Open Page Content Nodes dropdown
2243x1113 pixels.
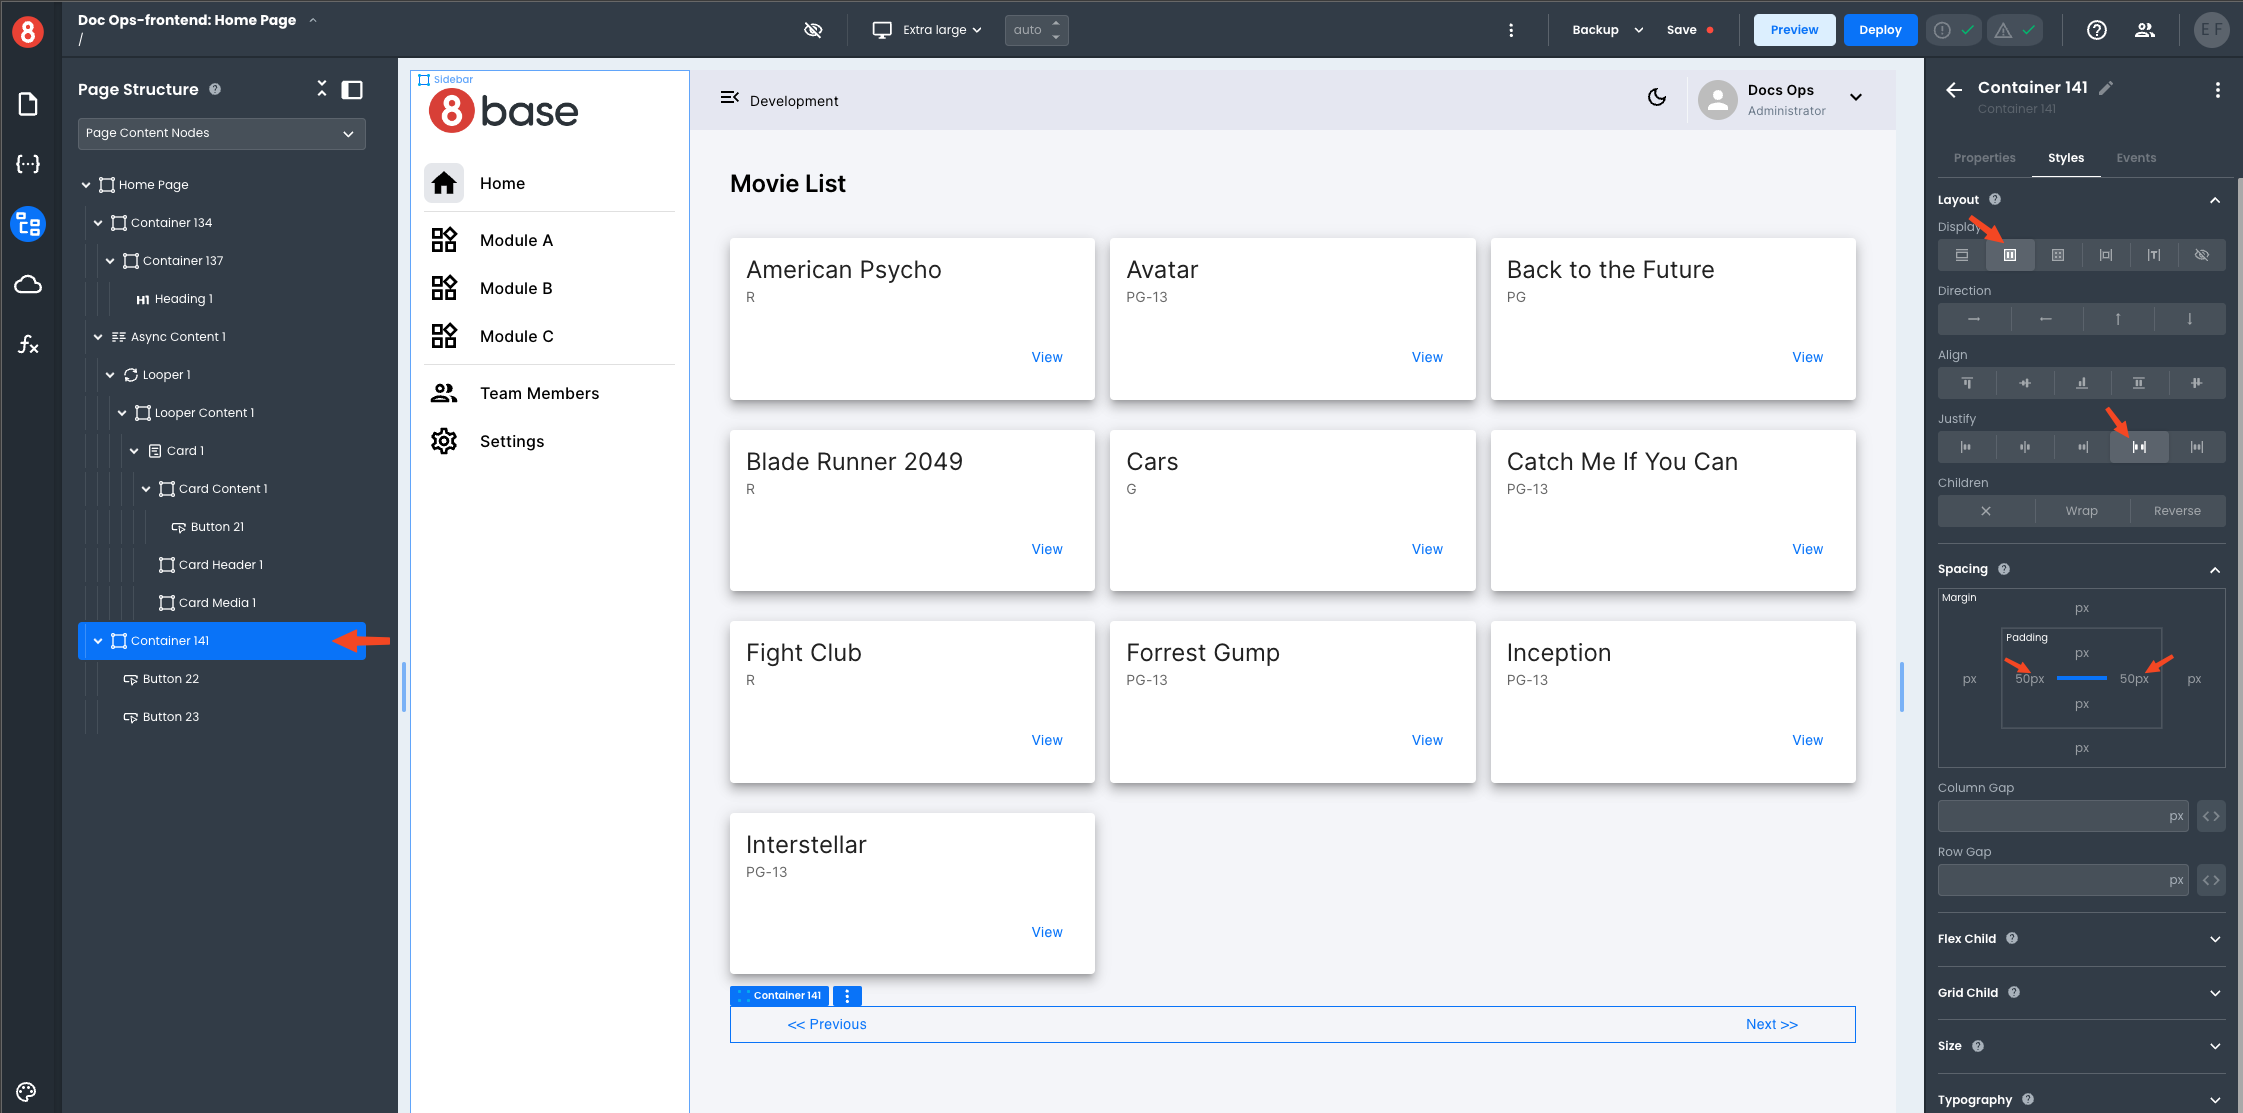[221, 133]
